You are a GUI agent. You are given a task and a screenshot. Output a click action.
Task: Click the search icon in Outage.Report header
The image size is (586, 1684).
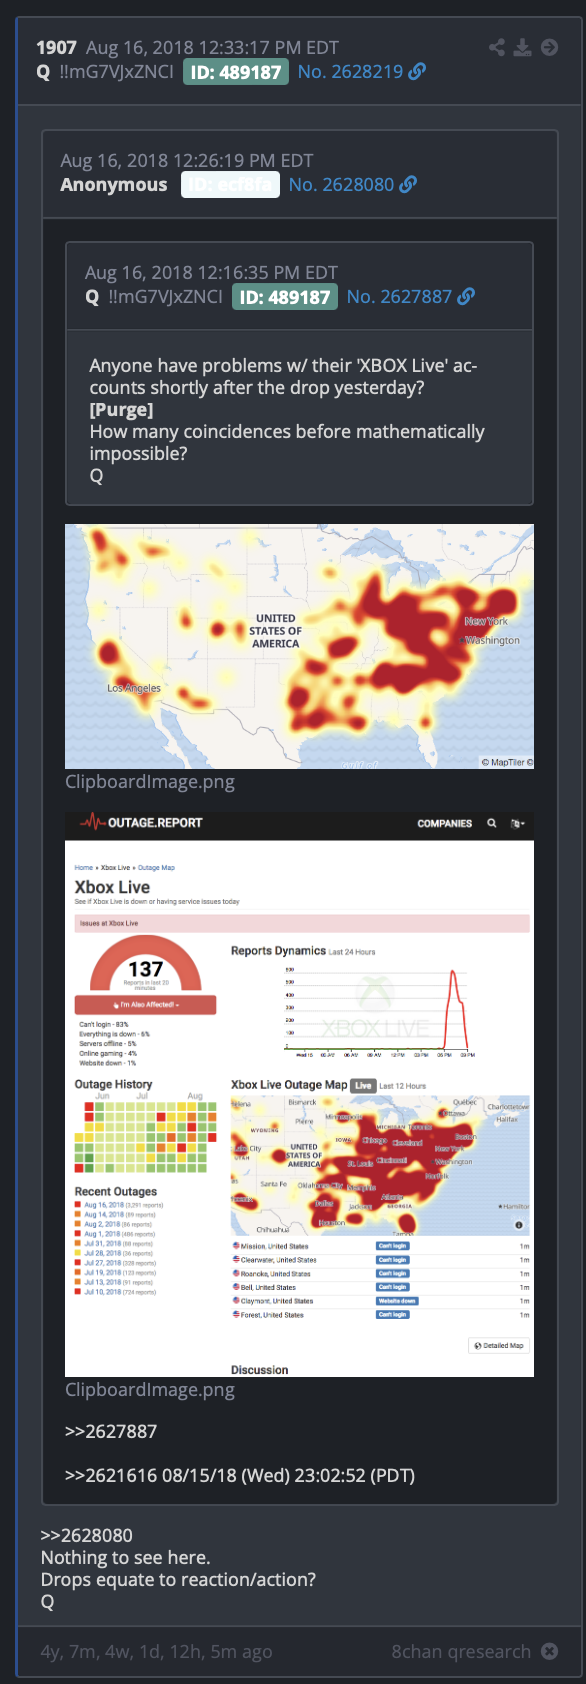click(491, 823)
